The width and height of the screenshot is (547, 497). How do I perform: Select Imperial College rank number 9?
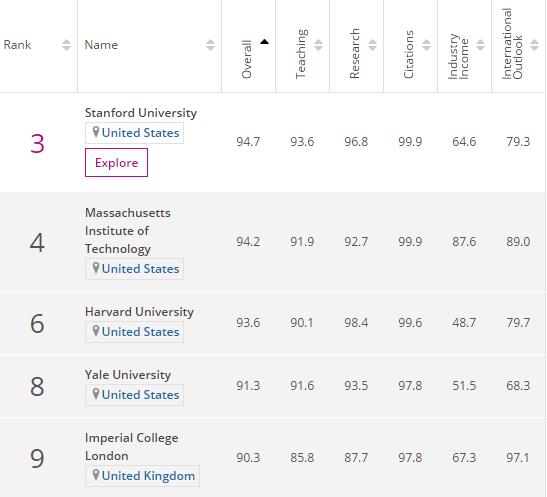pyautogui.click(x=37, y=458)
